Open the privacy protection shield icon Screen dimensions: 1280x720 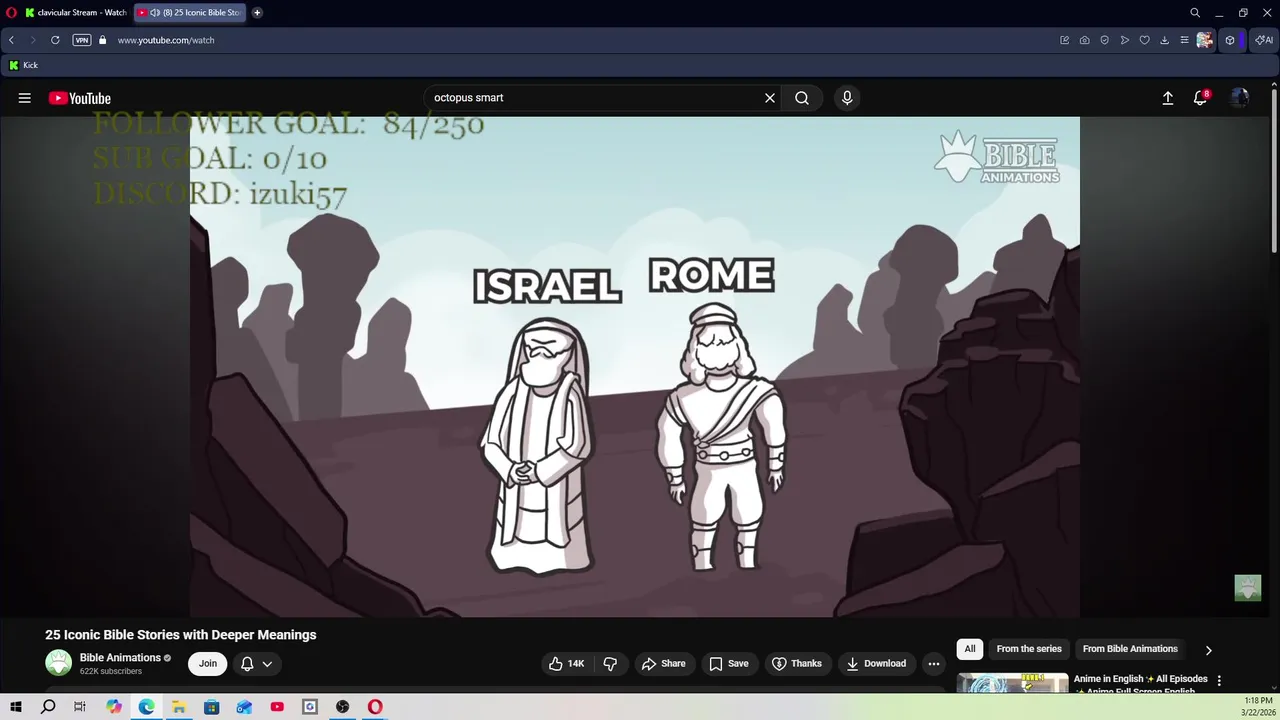point(1105,40)
